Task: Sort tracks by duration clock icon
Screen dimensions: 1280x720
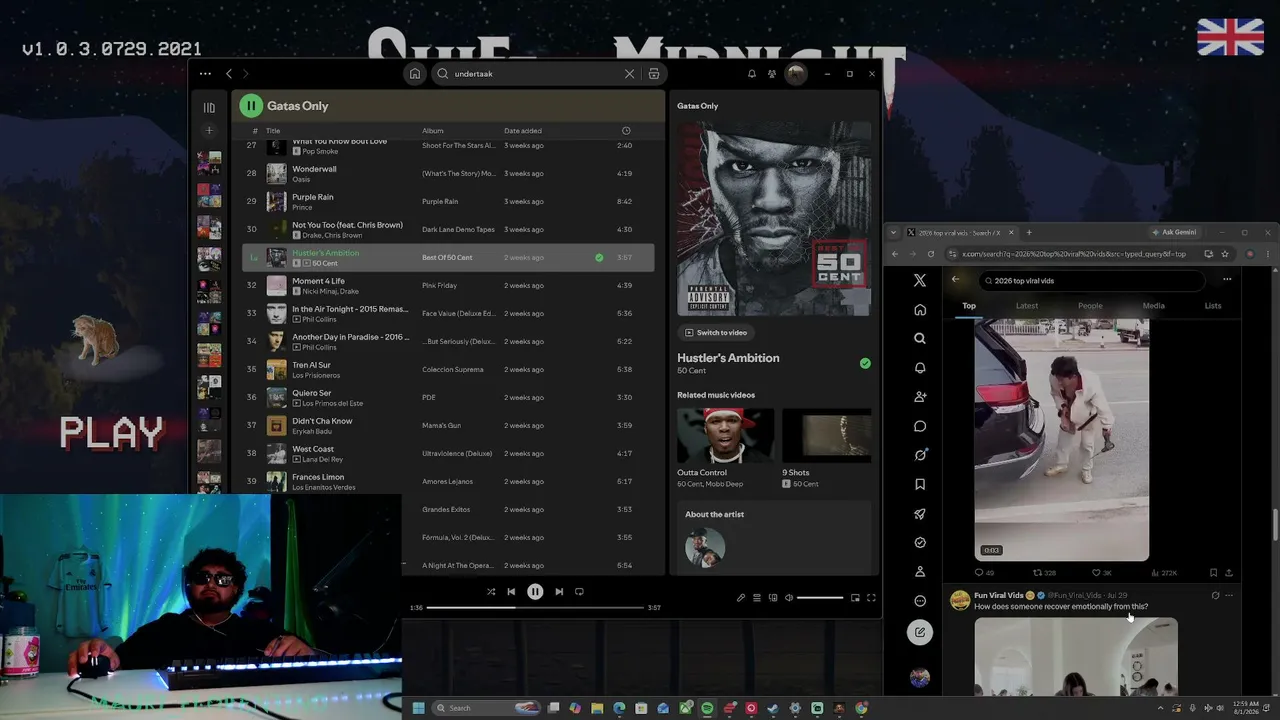Action: click(626, 131)
